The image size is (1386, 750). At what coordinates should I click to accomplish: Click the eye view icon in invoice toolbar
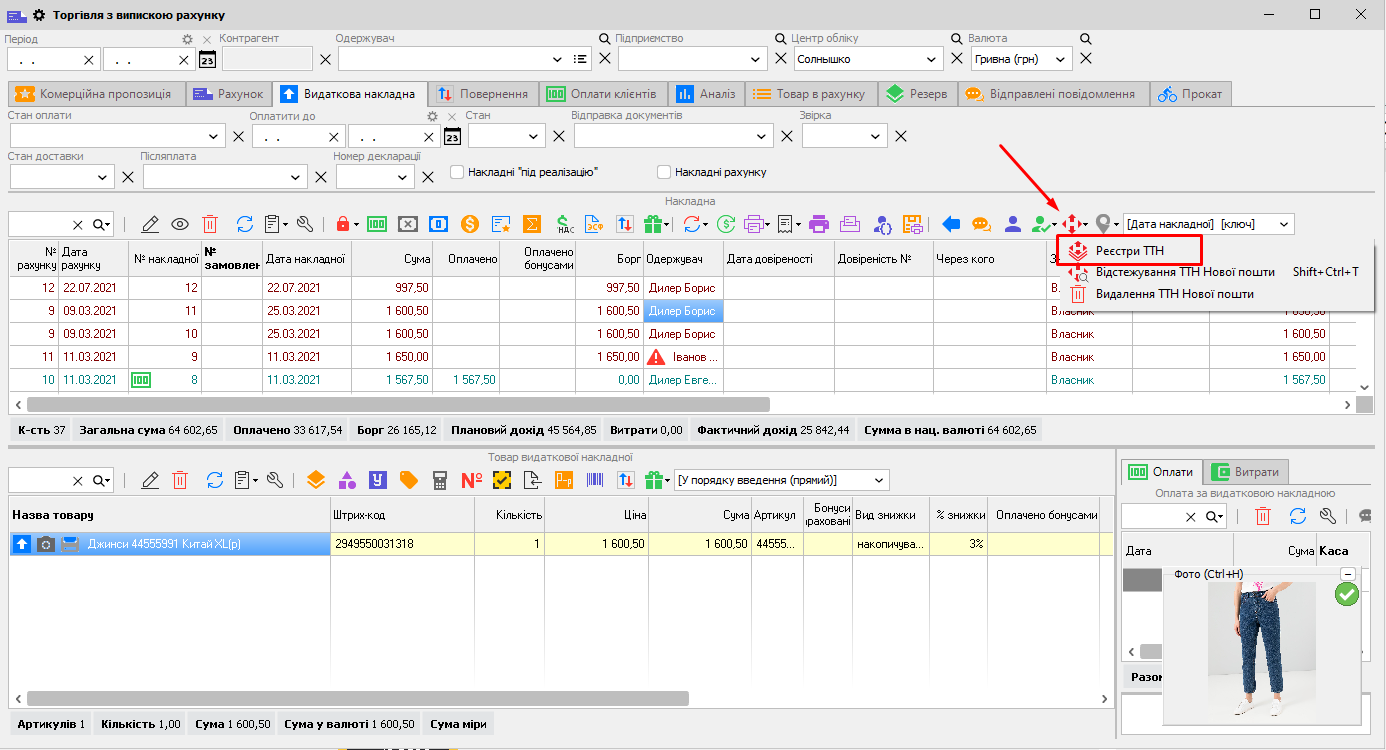pos(180,224)
